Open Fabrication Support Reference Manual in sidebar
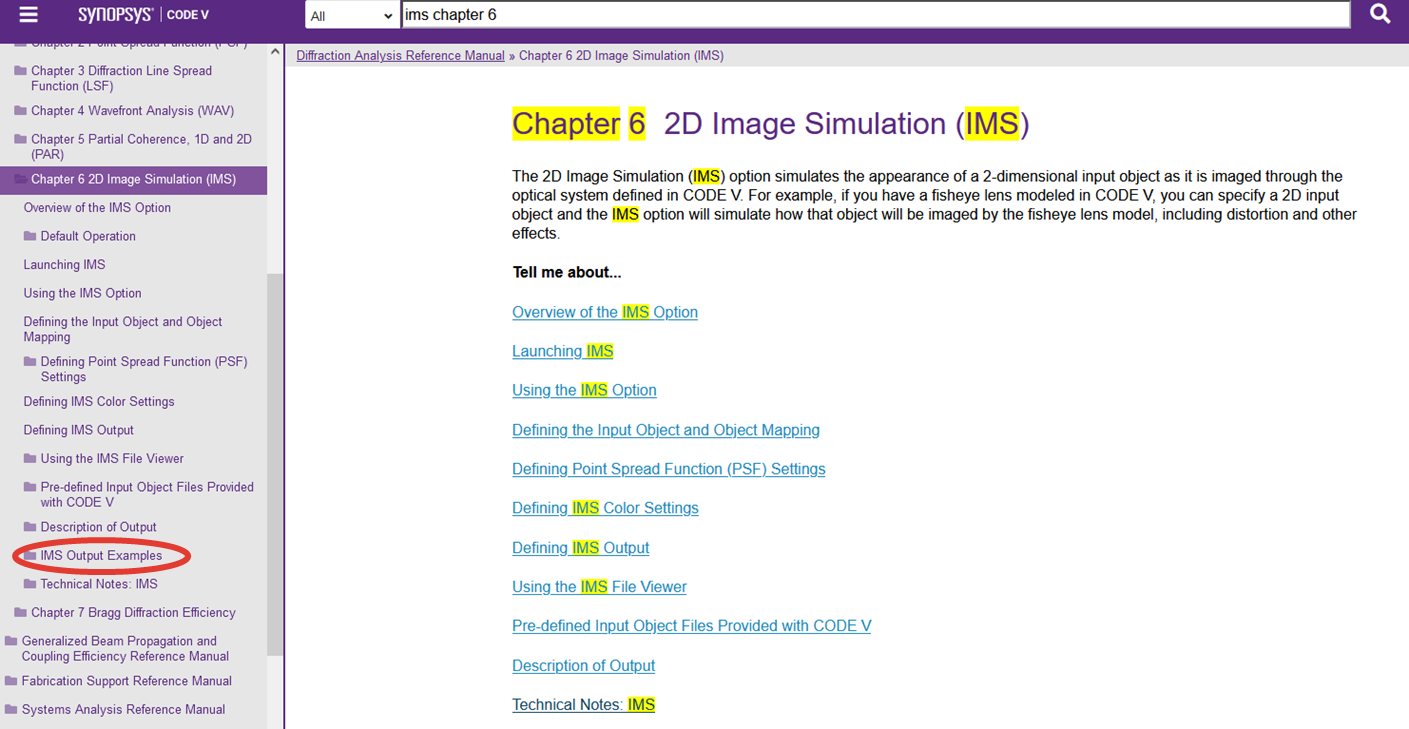The image size is (1409, 729). pos(127,681)
